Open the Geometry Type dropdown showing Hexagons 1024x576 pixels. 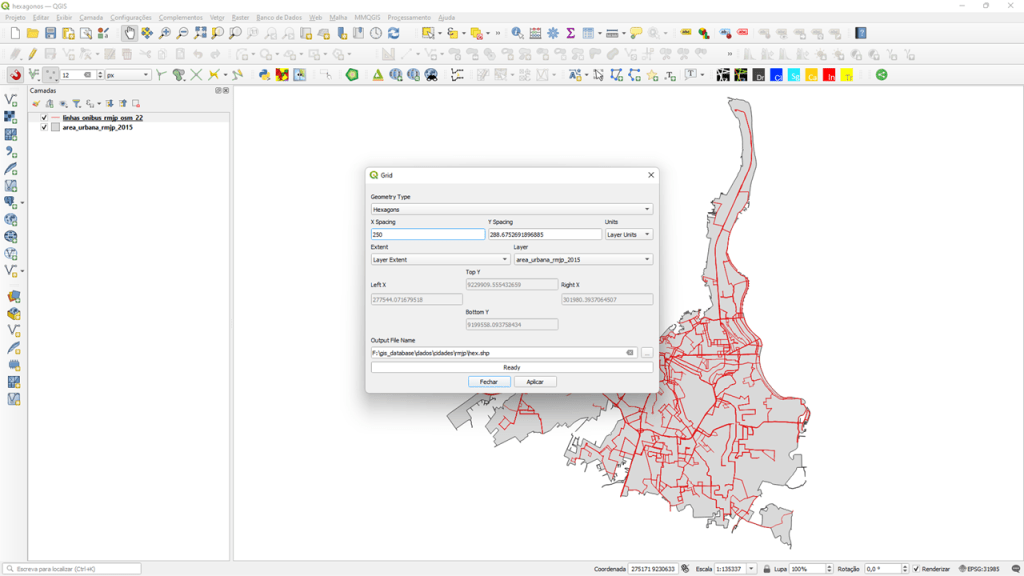[x=511, y=209]
